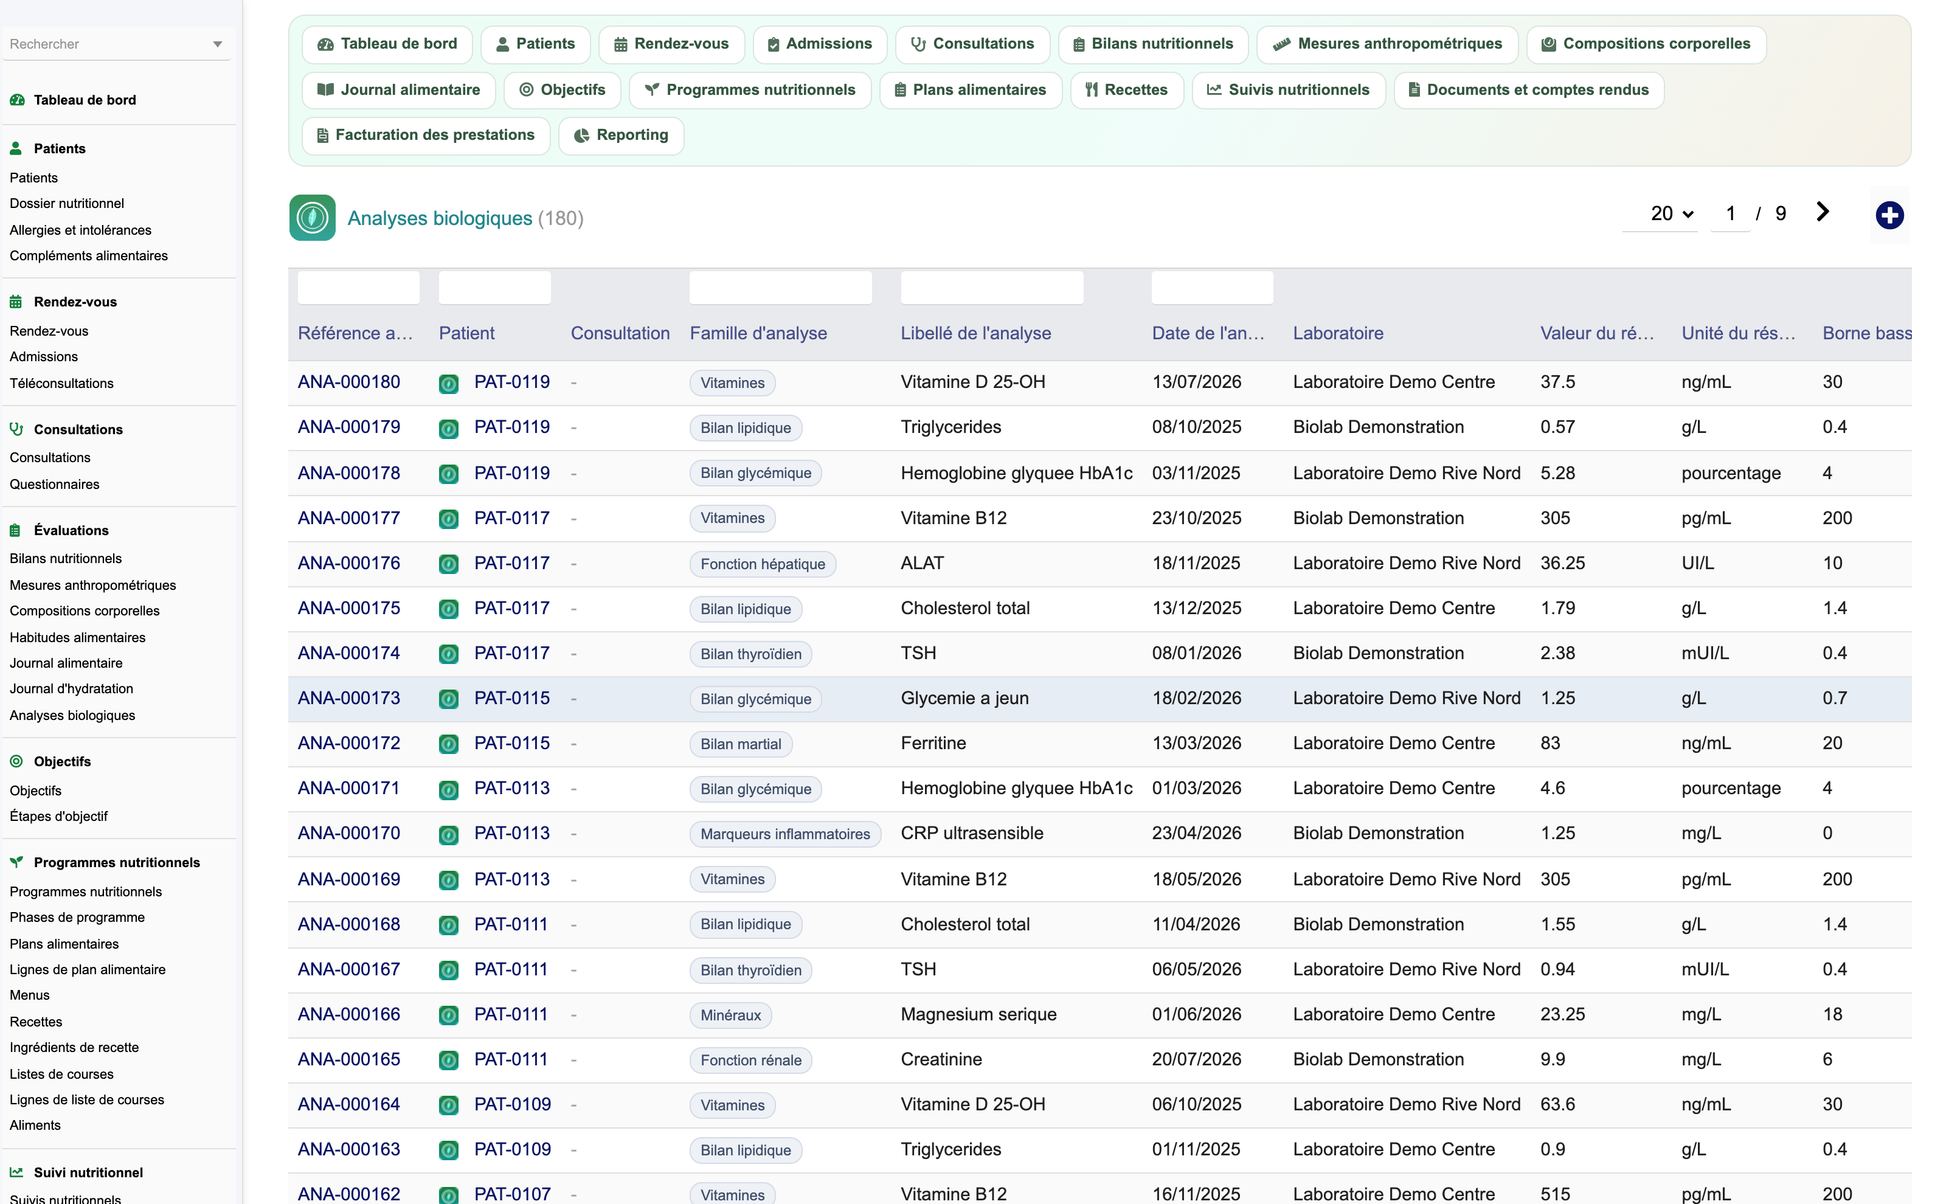
Task: Open the Admissions top tab
Action: pyautogui.click(x=820, y=44)
